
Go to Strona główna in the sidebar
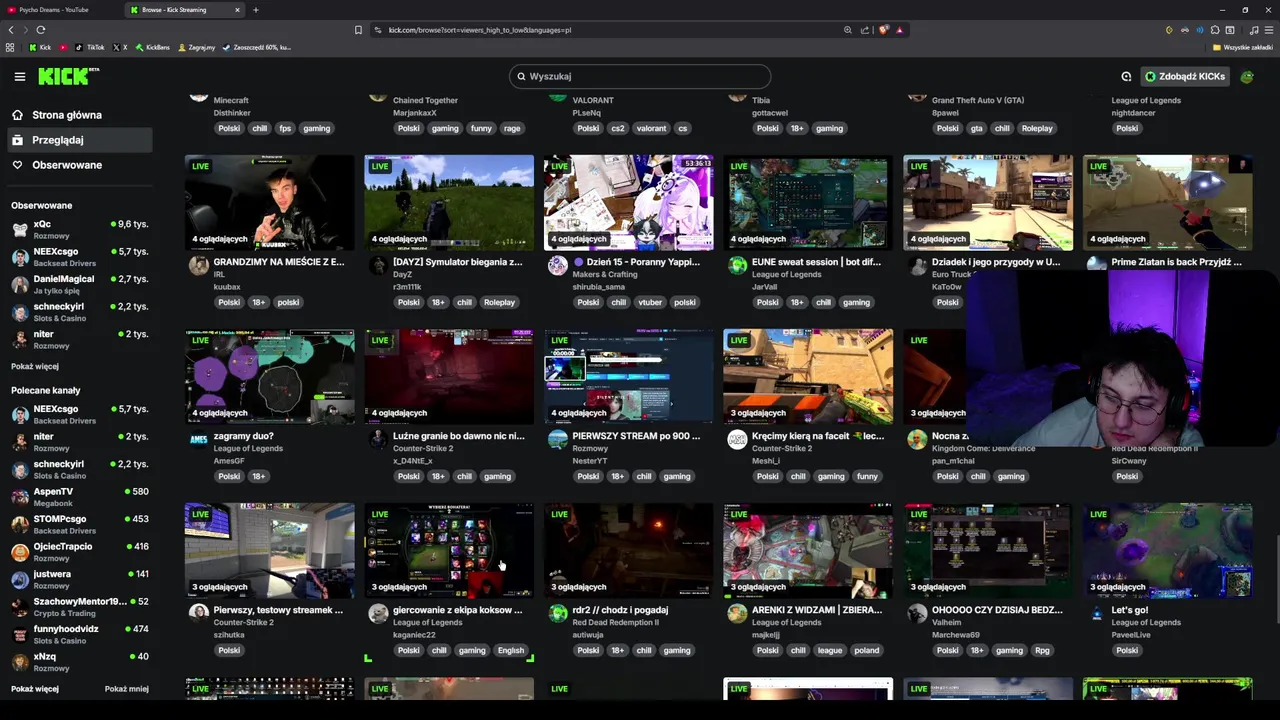click(67, 115)
